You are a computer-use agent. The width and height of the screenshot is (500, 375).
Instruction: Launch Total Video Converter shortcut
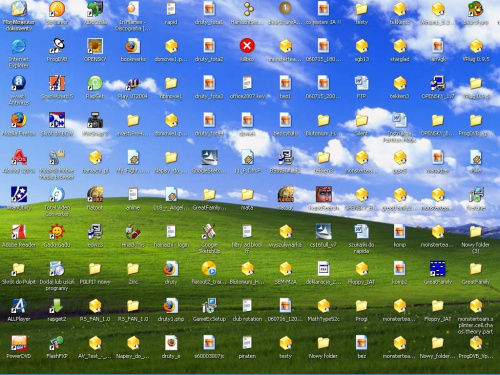tap(57, 194)
